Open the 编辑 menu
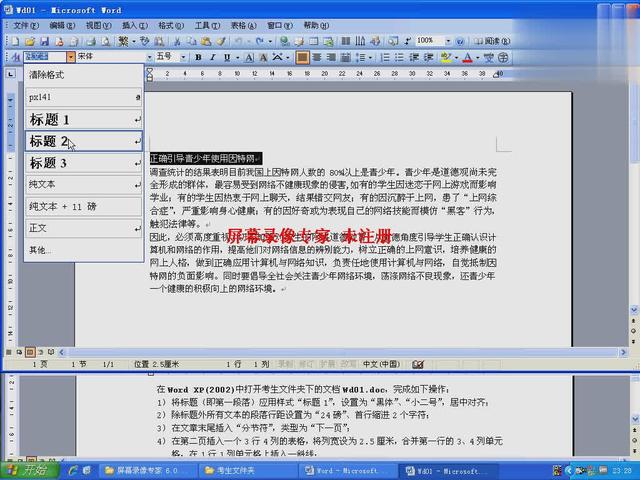 pos(62,25)
